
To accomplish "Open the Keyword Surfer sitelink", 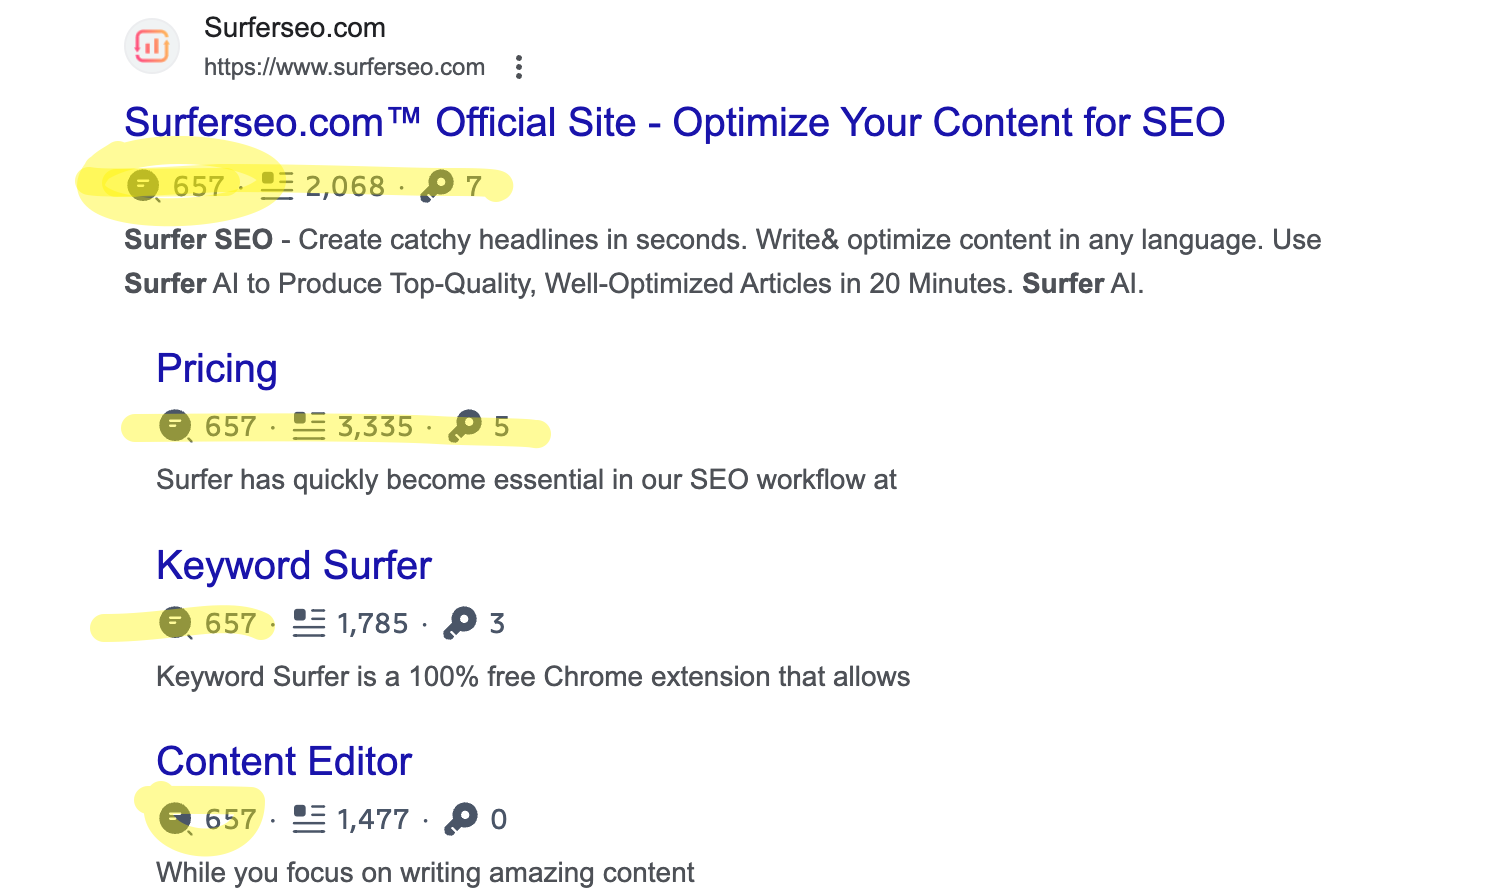I will (x=294, y=566).
